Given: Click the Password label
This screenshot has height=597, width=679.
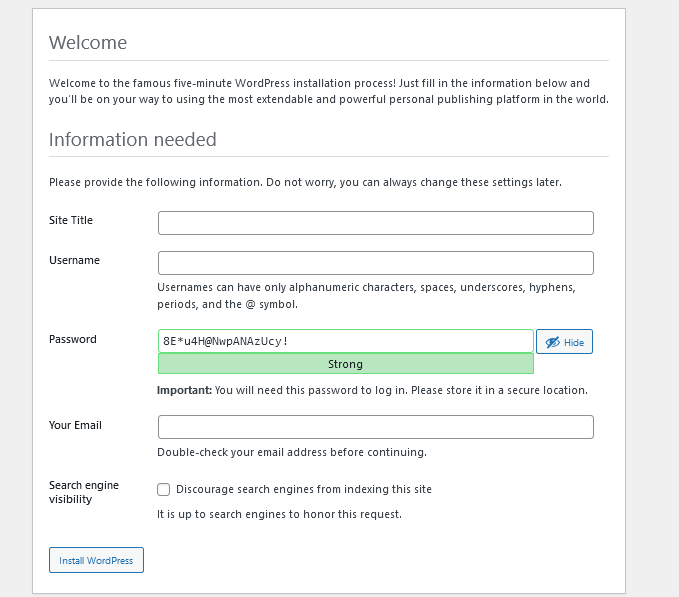Looking at the screenshot, I should pyautogui.click(x=72, y=339).
